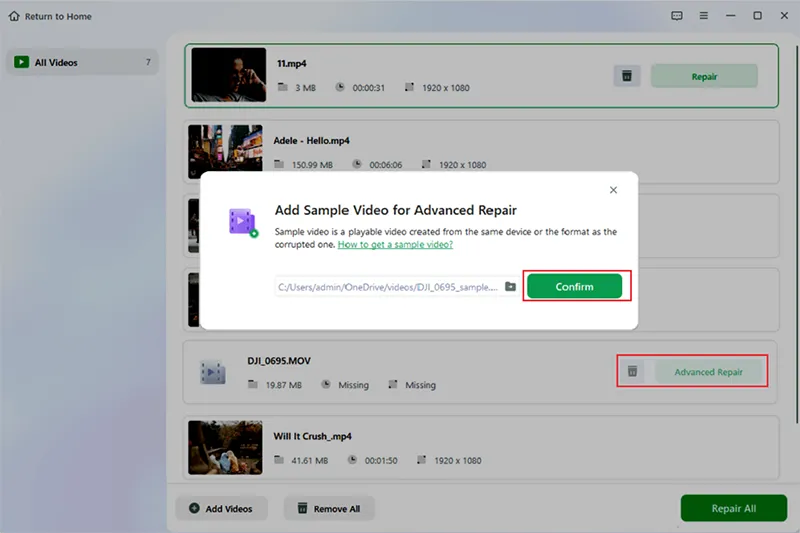Click the 00:06:06 duration value

385,165
